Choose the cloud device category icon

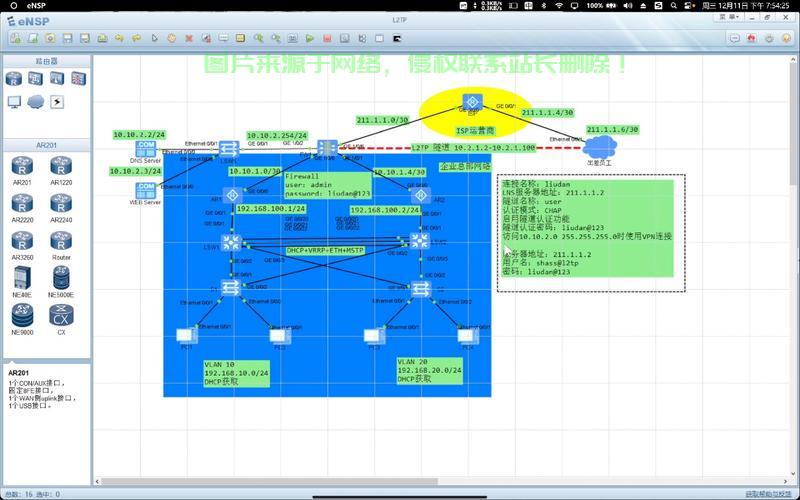click(36, 102)
